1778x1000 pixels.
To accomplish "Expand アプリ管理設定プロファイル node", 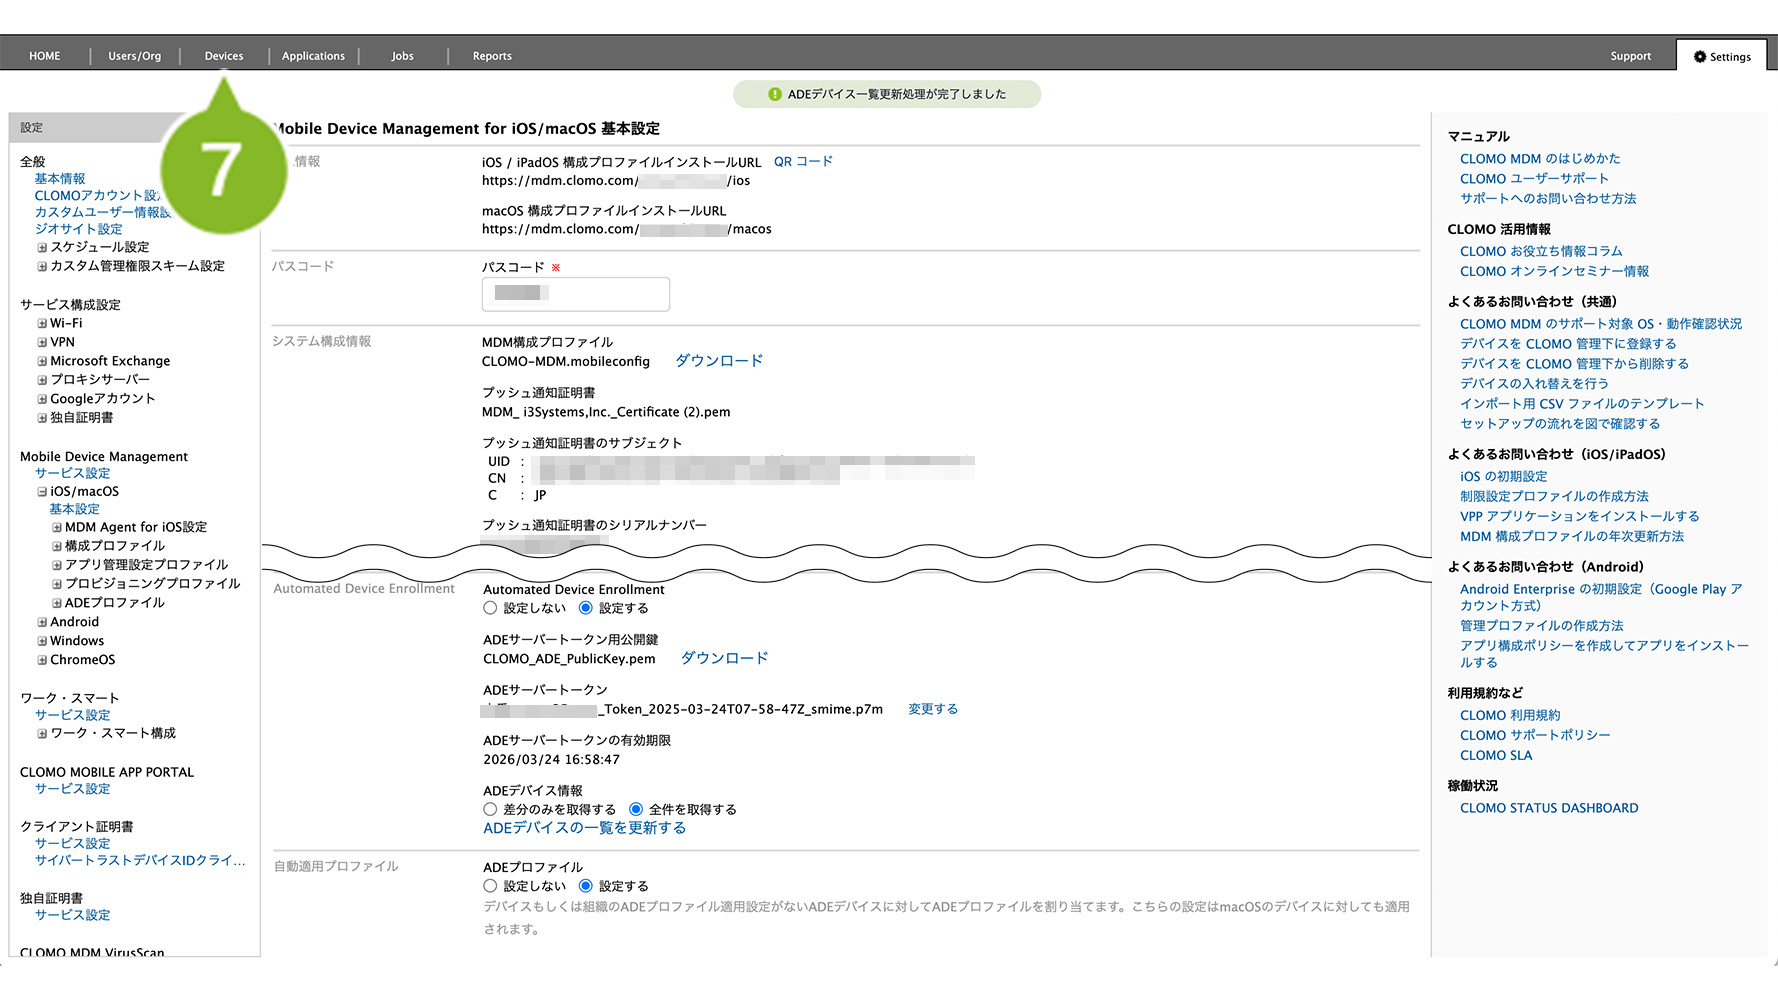I will click(57, 565).
